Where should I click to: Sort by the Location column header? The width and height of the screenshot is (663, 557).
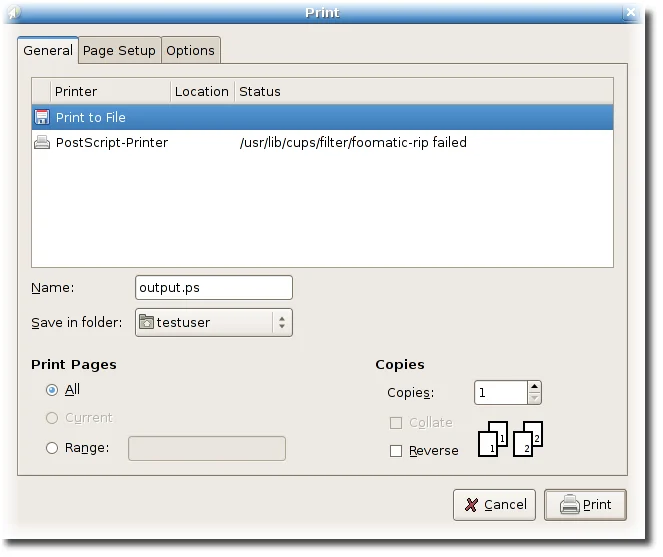(202, 91)
